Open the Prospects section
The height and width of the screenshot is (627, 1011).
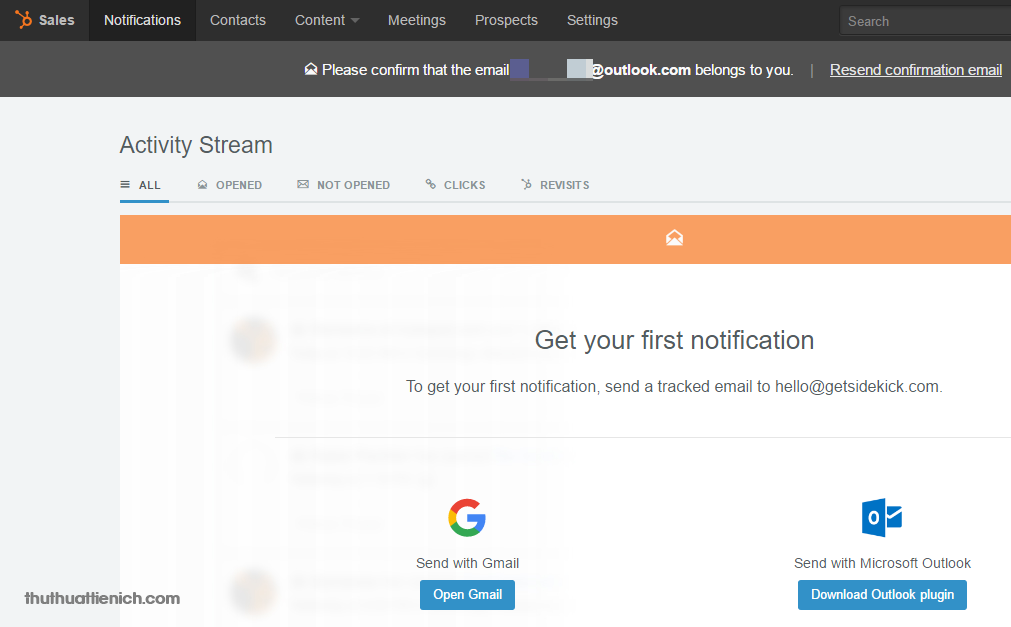(x=506, y=20)
